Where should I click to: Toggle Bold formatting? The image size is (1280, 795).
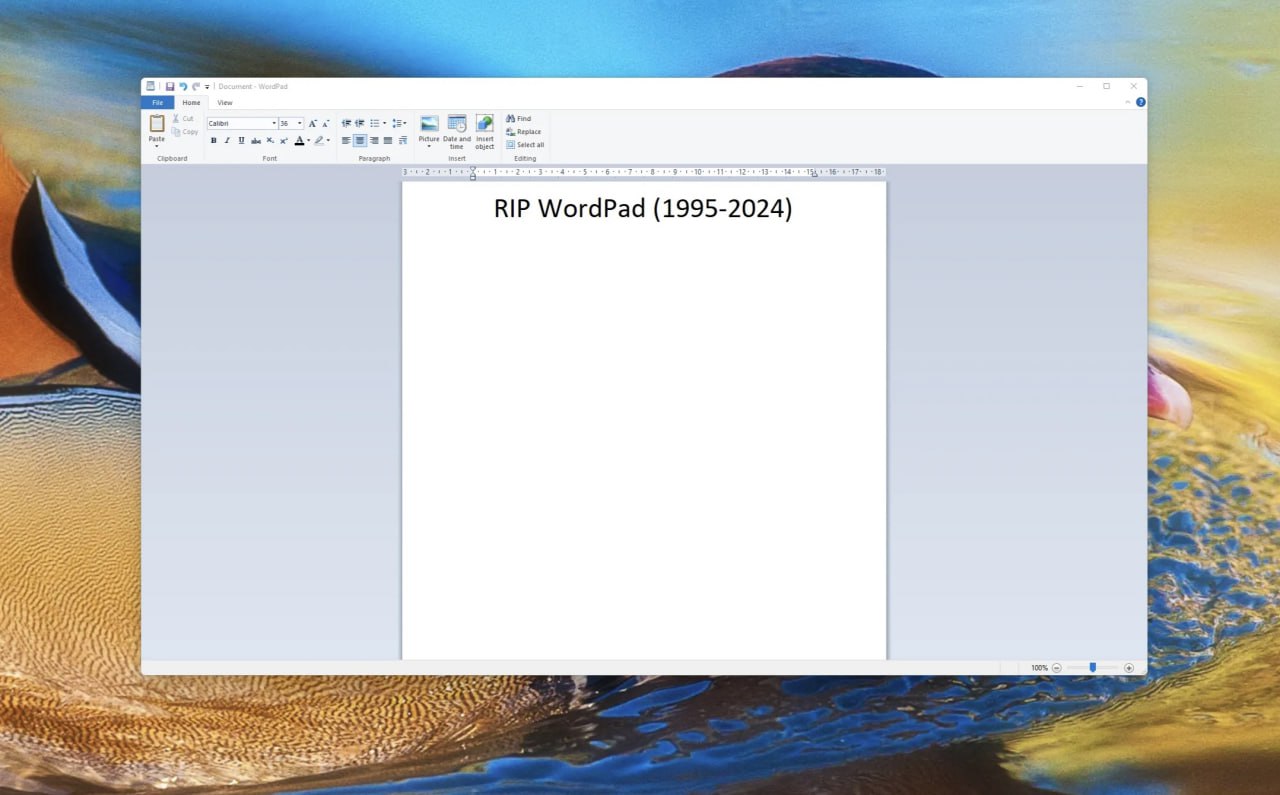pos(214,140)
